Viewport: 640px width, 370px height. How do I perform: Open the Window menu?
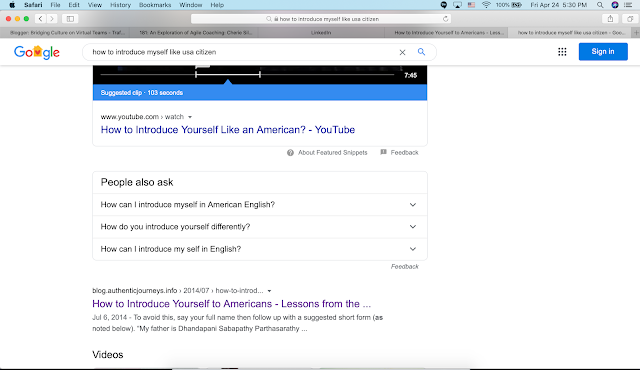pos(191,5)
